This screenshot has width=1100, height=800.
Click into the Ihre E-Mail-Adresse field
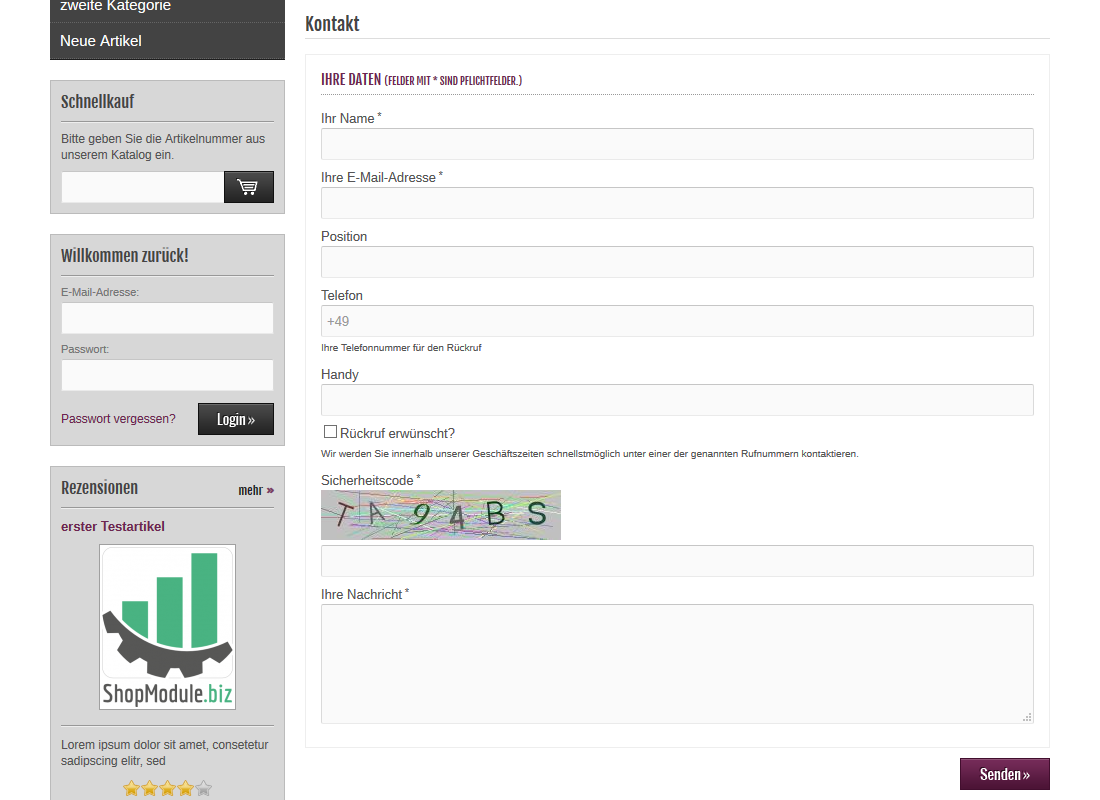(x=676, y=203)
